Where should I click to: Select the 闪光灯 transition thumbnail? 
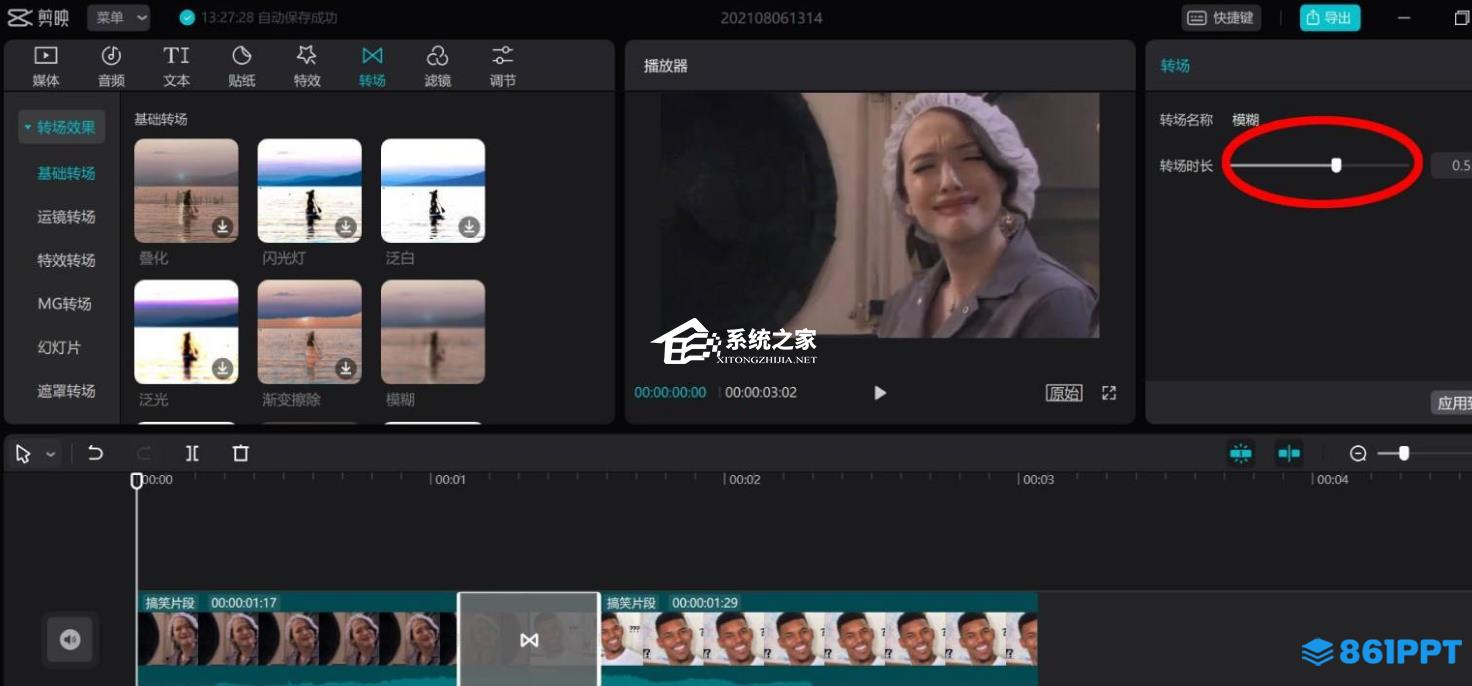click(310, 191)
